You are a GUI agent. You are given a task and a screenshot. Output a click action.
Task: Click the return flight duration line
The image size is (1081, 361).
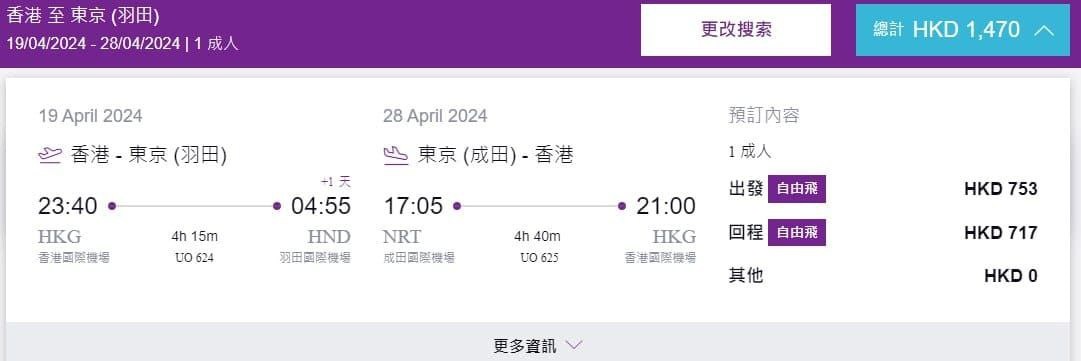pos(539,206)
